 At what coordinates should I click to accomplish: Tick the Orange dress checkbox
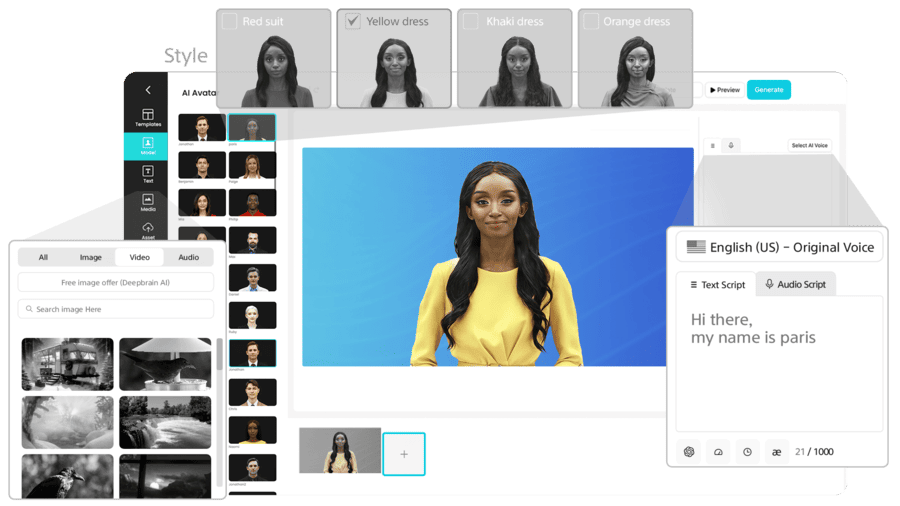[591, 21]
